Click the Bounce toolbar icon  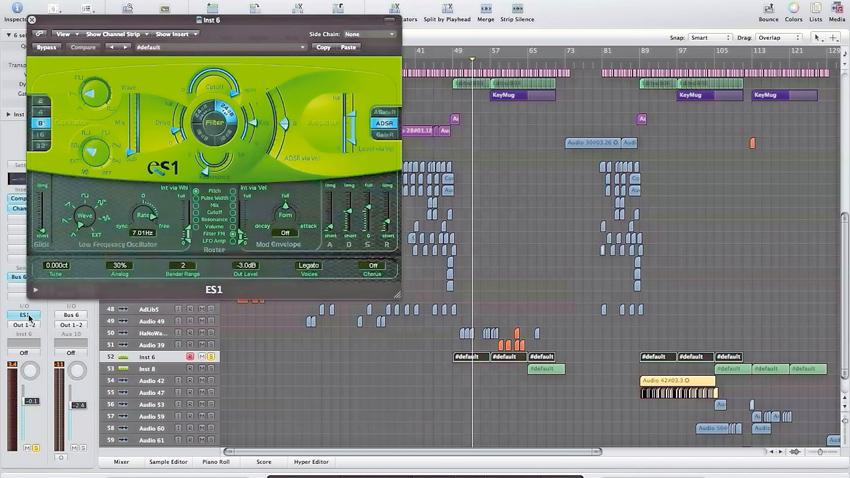(x=768, y=8)
